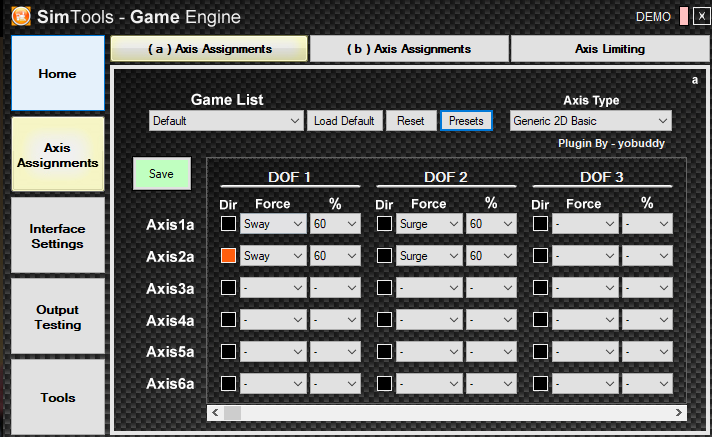Click the horizontal scrollbar right arrow
Viewport: 712px width, 437px height.
pos(678,412)
